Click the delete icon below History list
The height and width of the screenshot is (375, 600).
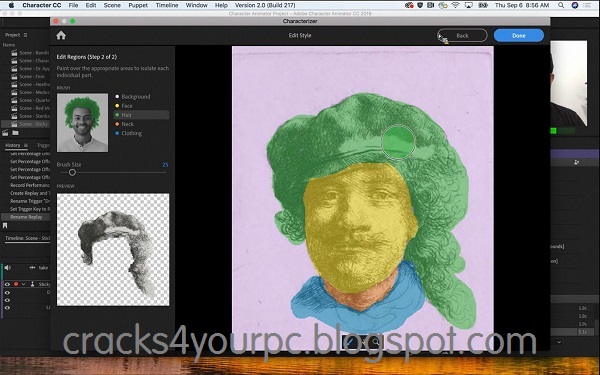click(5, 226)
